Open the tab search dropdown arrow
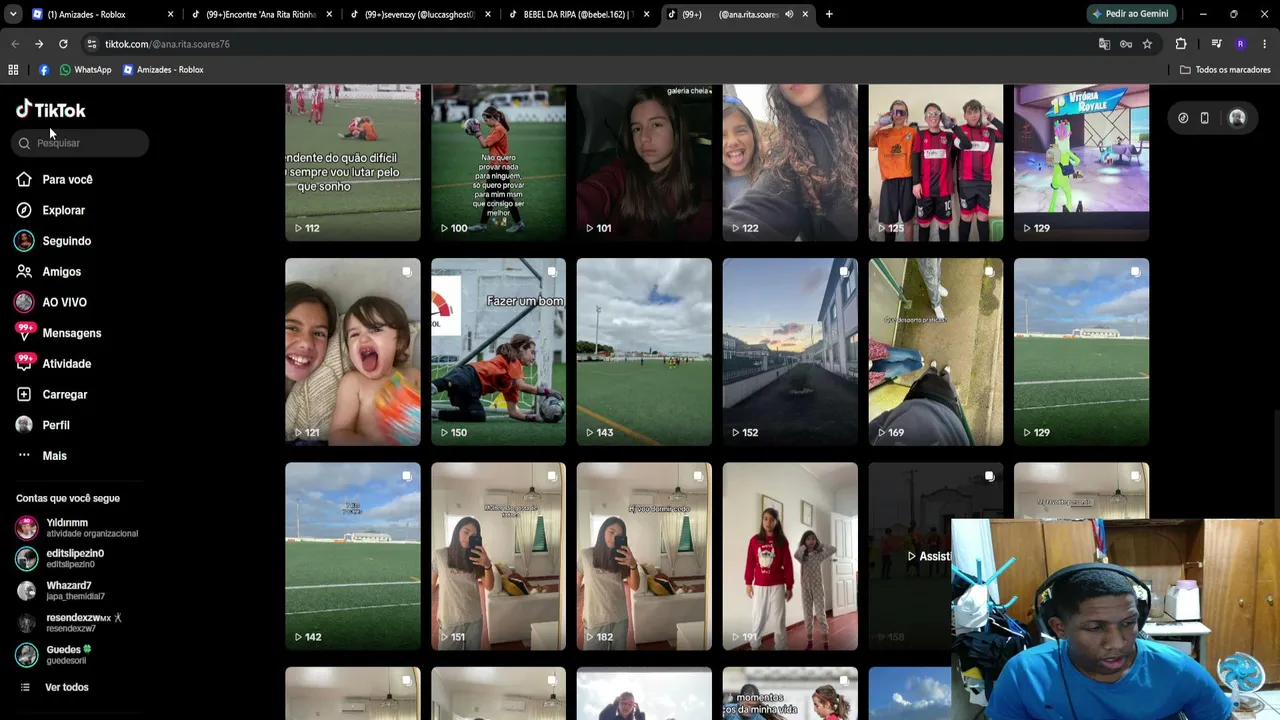1280x720 pixels. pos(13,14)
